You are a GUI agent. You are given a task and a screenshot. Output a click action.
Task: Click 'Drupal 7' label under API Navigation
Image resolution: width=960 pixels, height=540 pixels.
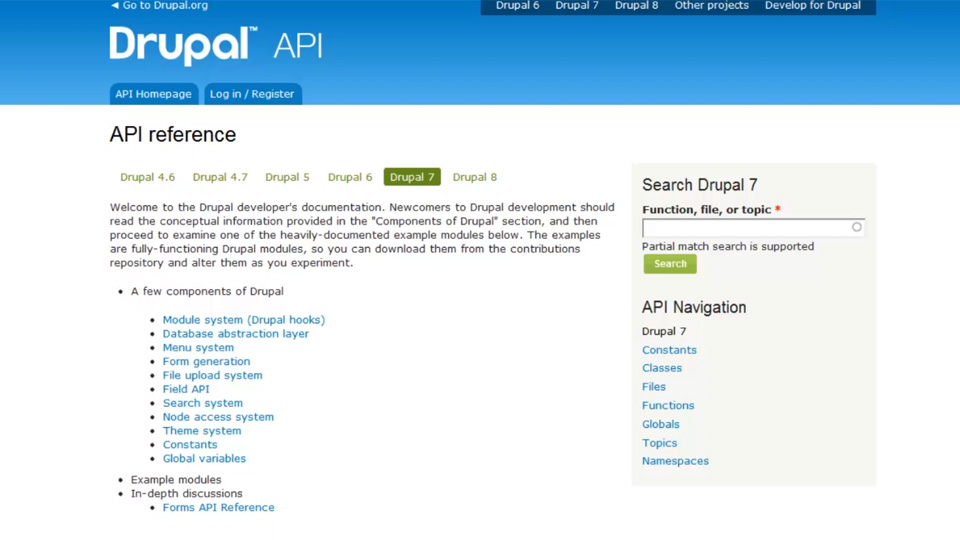pyautogui.click(x=664, y=331)
